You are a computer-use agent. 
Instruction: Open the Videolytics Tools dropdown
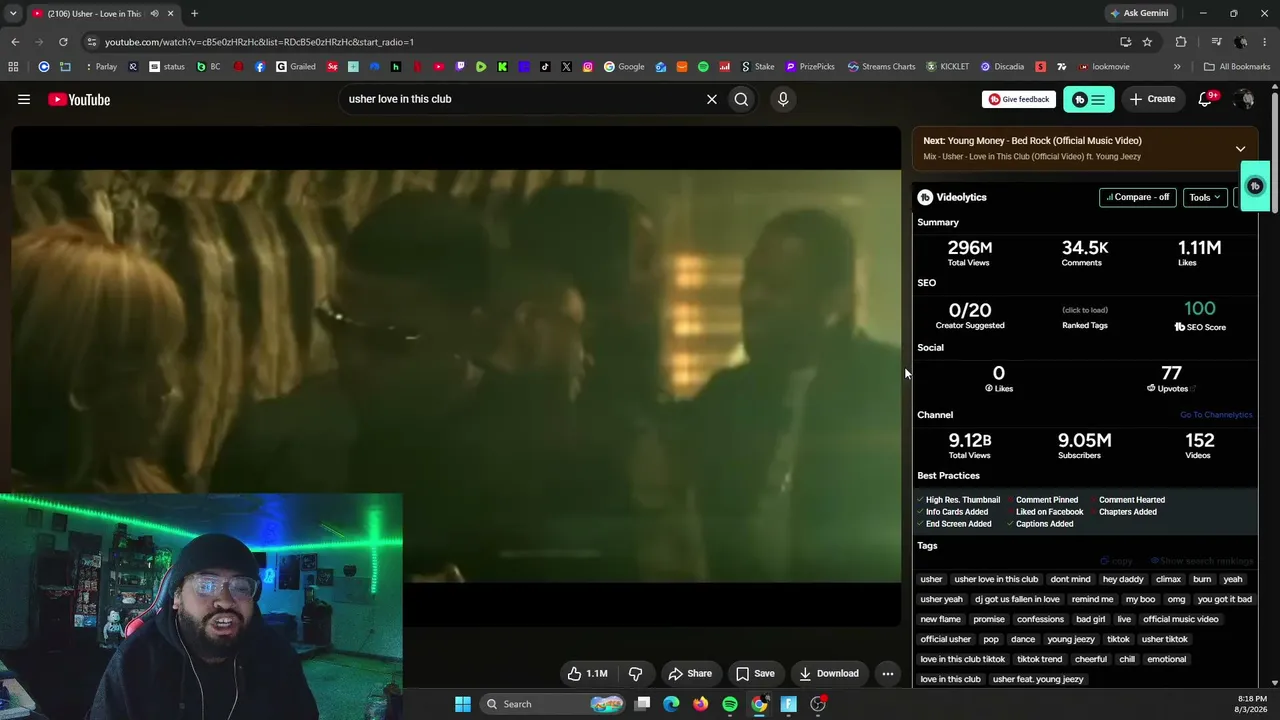pyautogui.click(x=1205, y=197)
